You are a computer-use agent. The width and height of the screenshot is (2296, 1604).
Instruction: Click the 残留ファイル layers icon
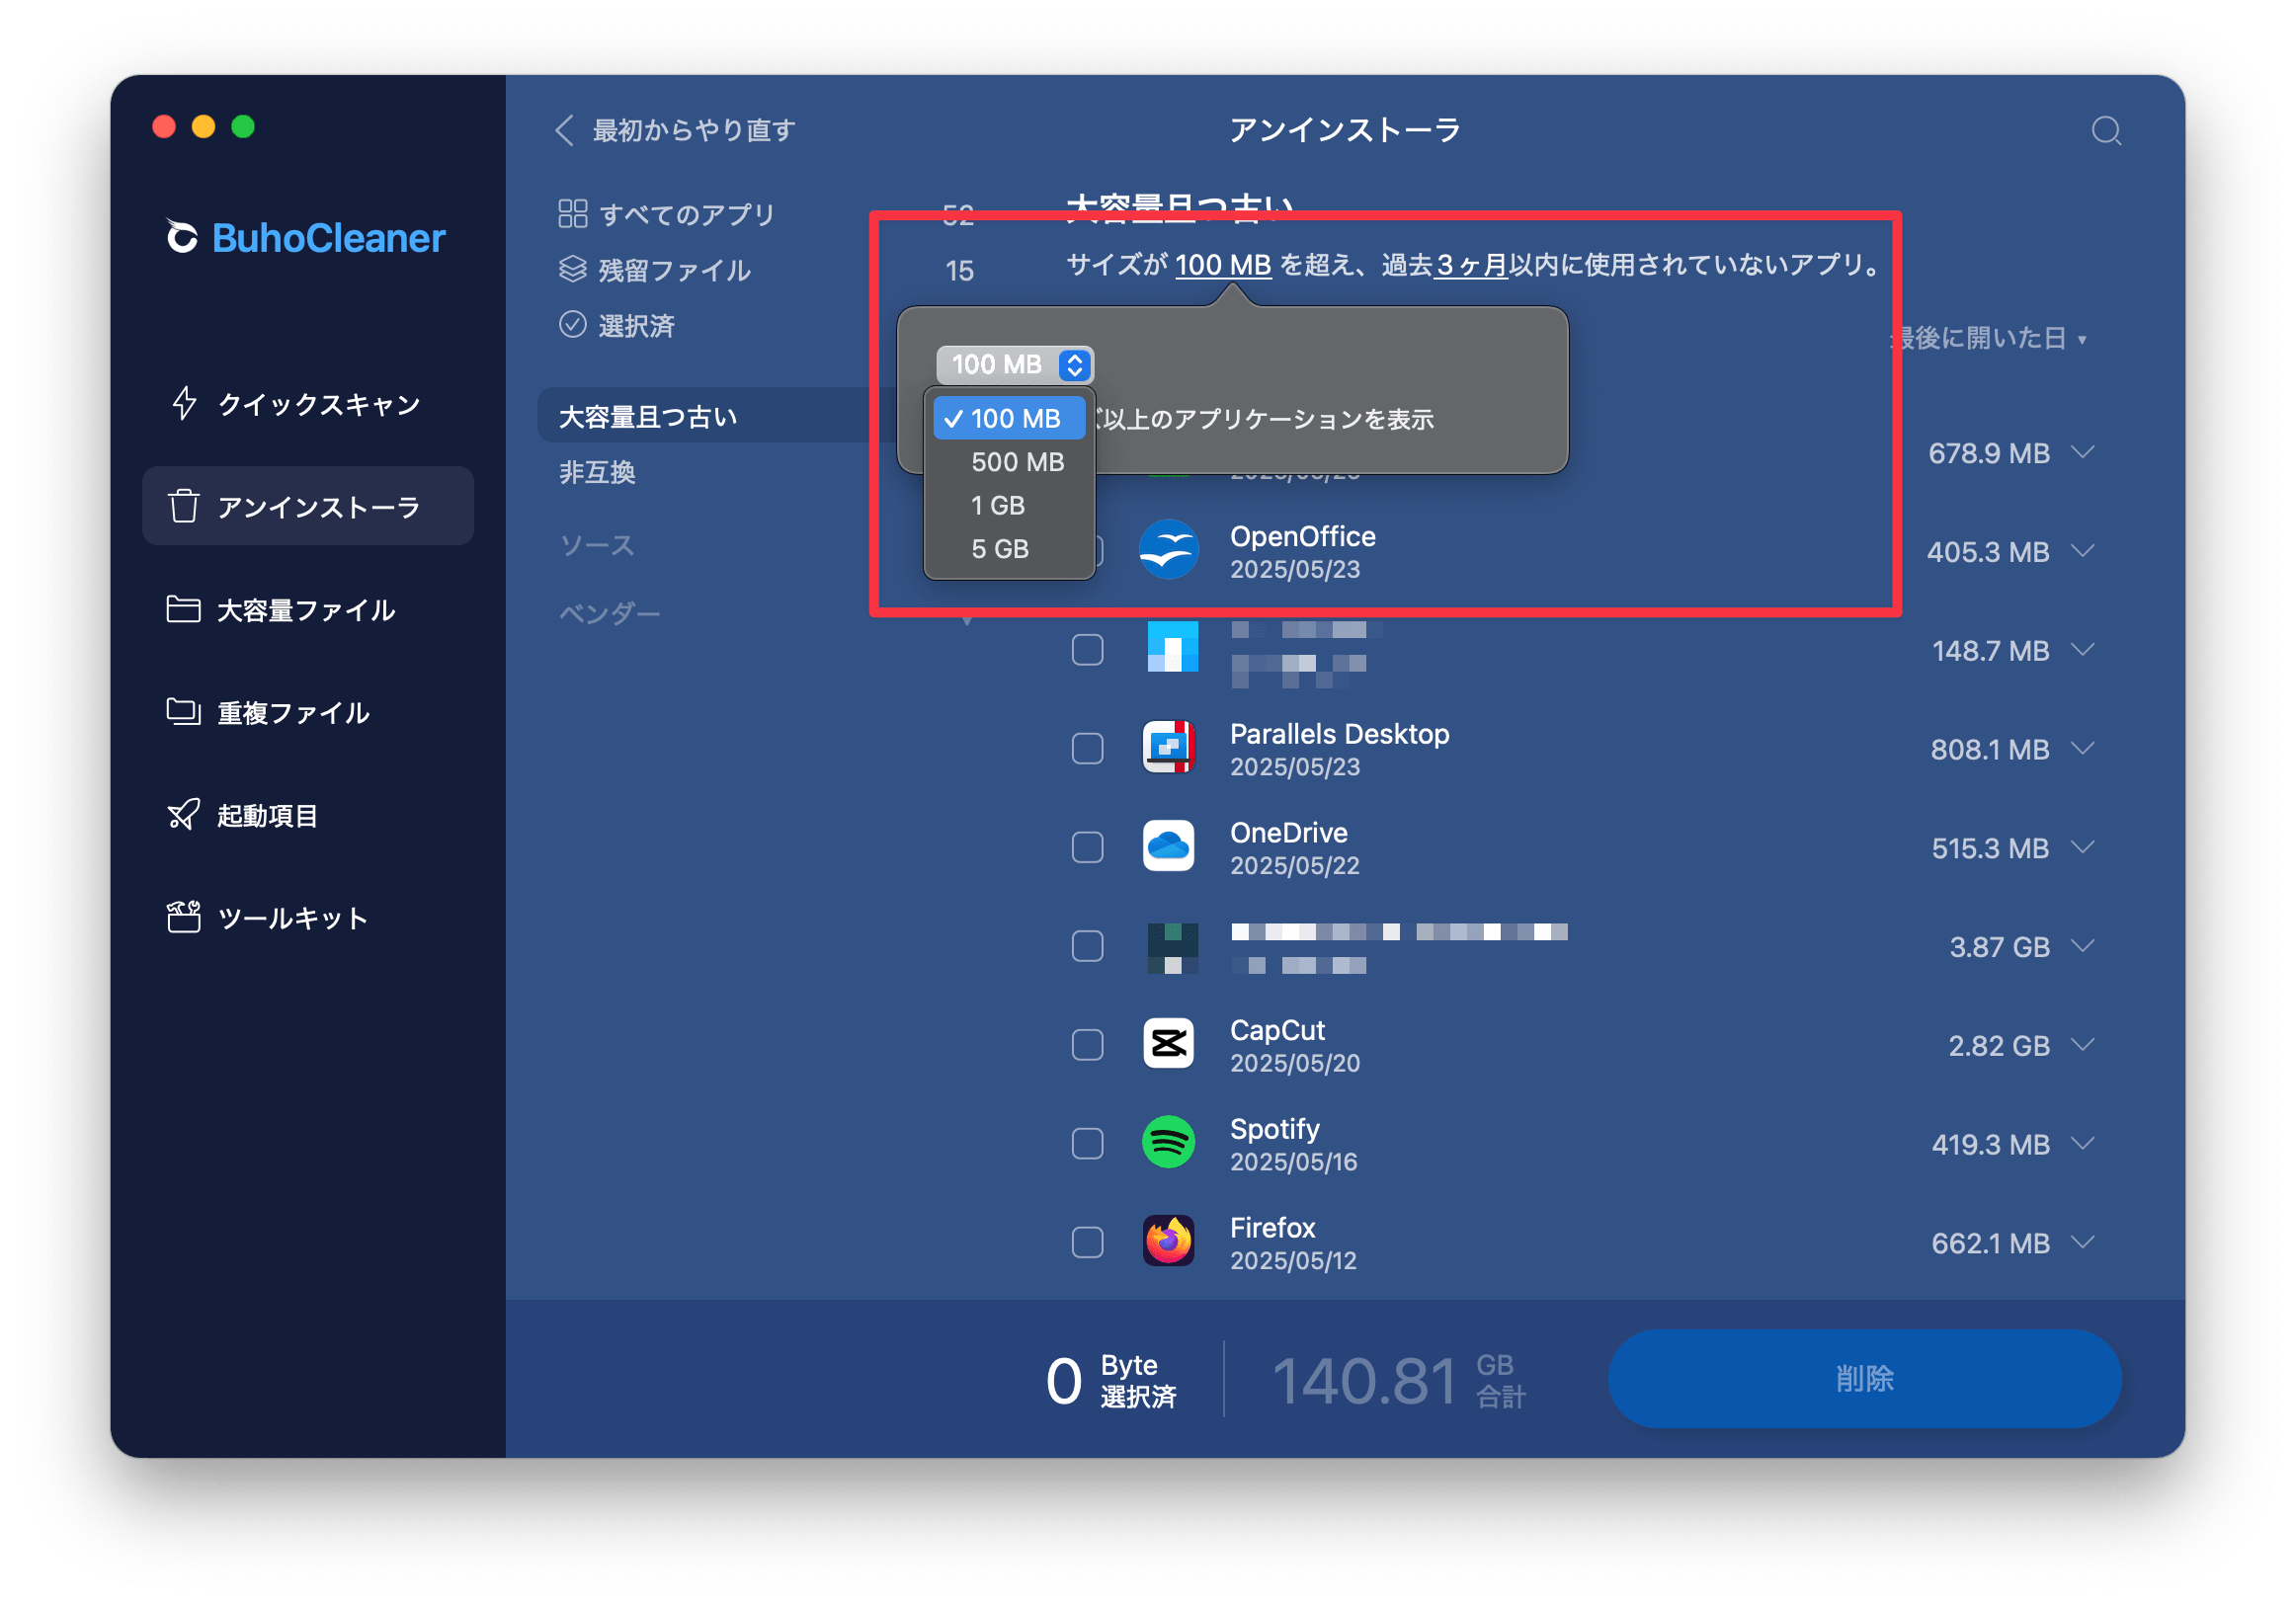click(x=572, y=269)
